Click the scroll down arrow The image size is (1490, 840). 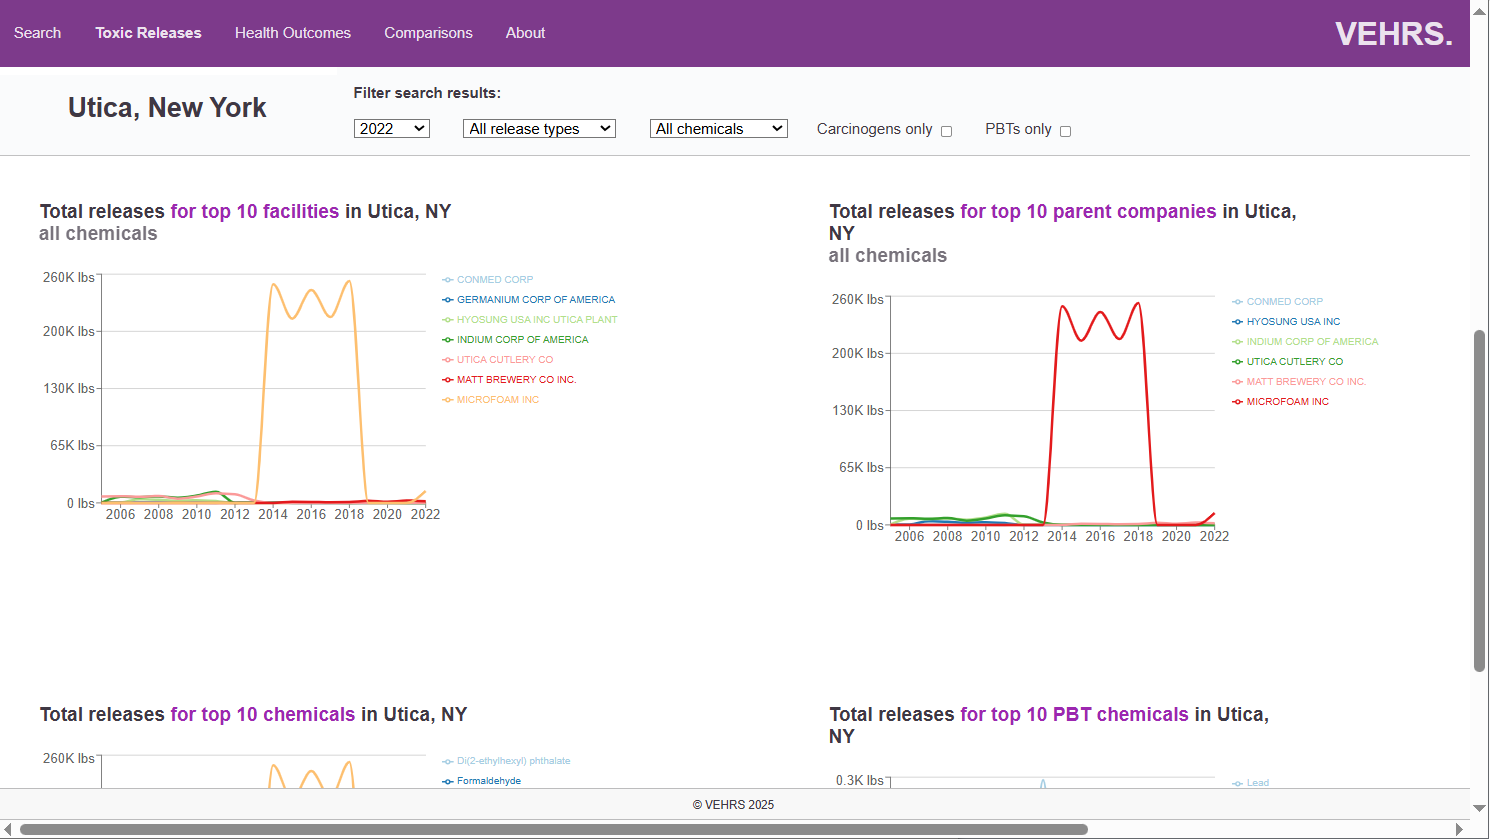pos(1480,808)
